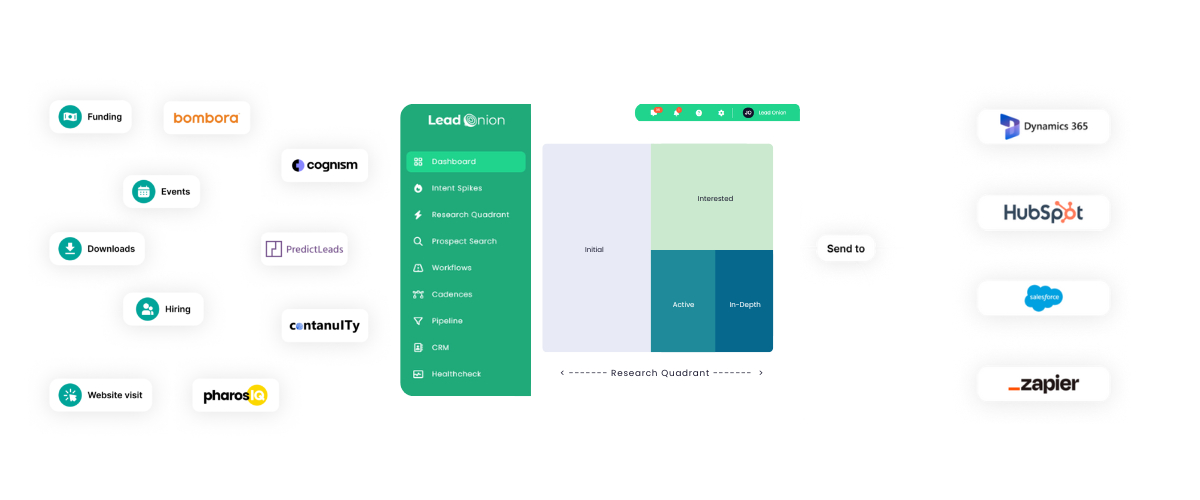Click the Website visit cursor icon
Viewport: 1200px width, 500px height.
click(x=70, y=395)
